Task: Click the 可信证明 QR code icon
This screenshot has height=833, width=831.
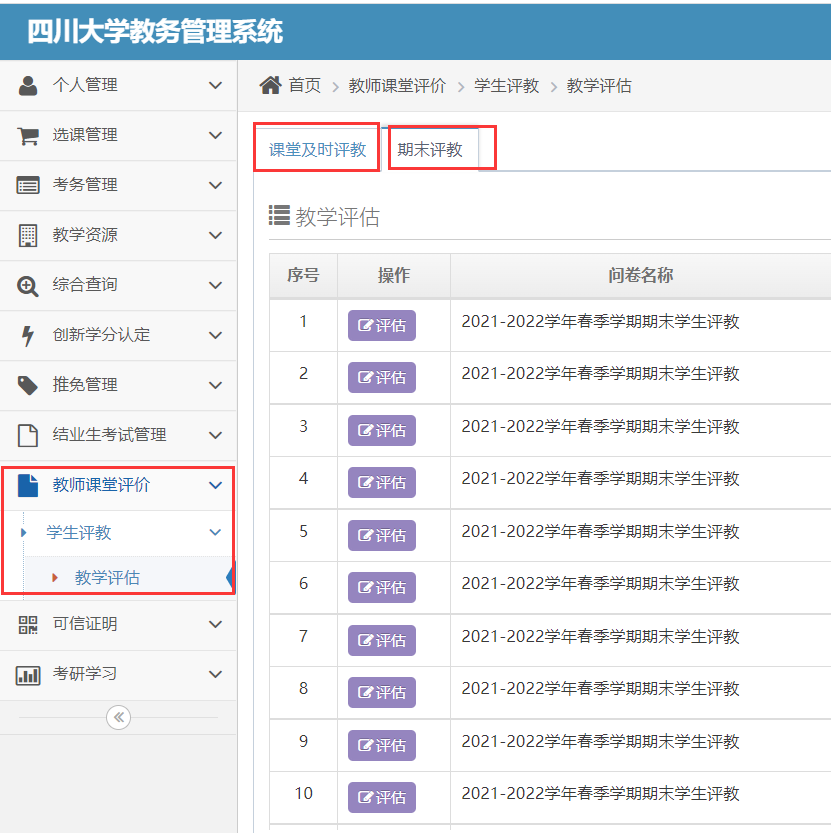Action: point(28,625)
